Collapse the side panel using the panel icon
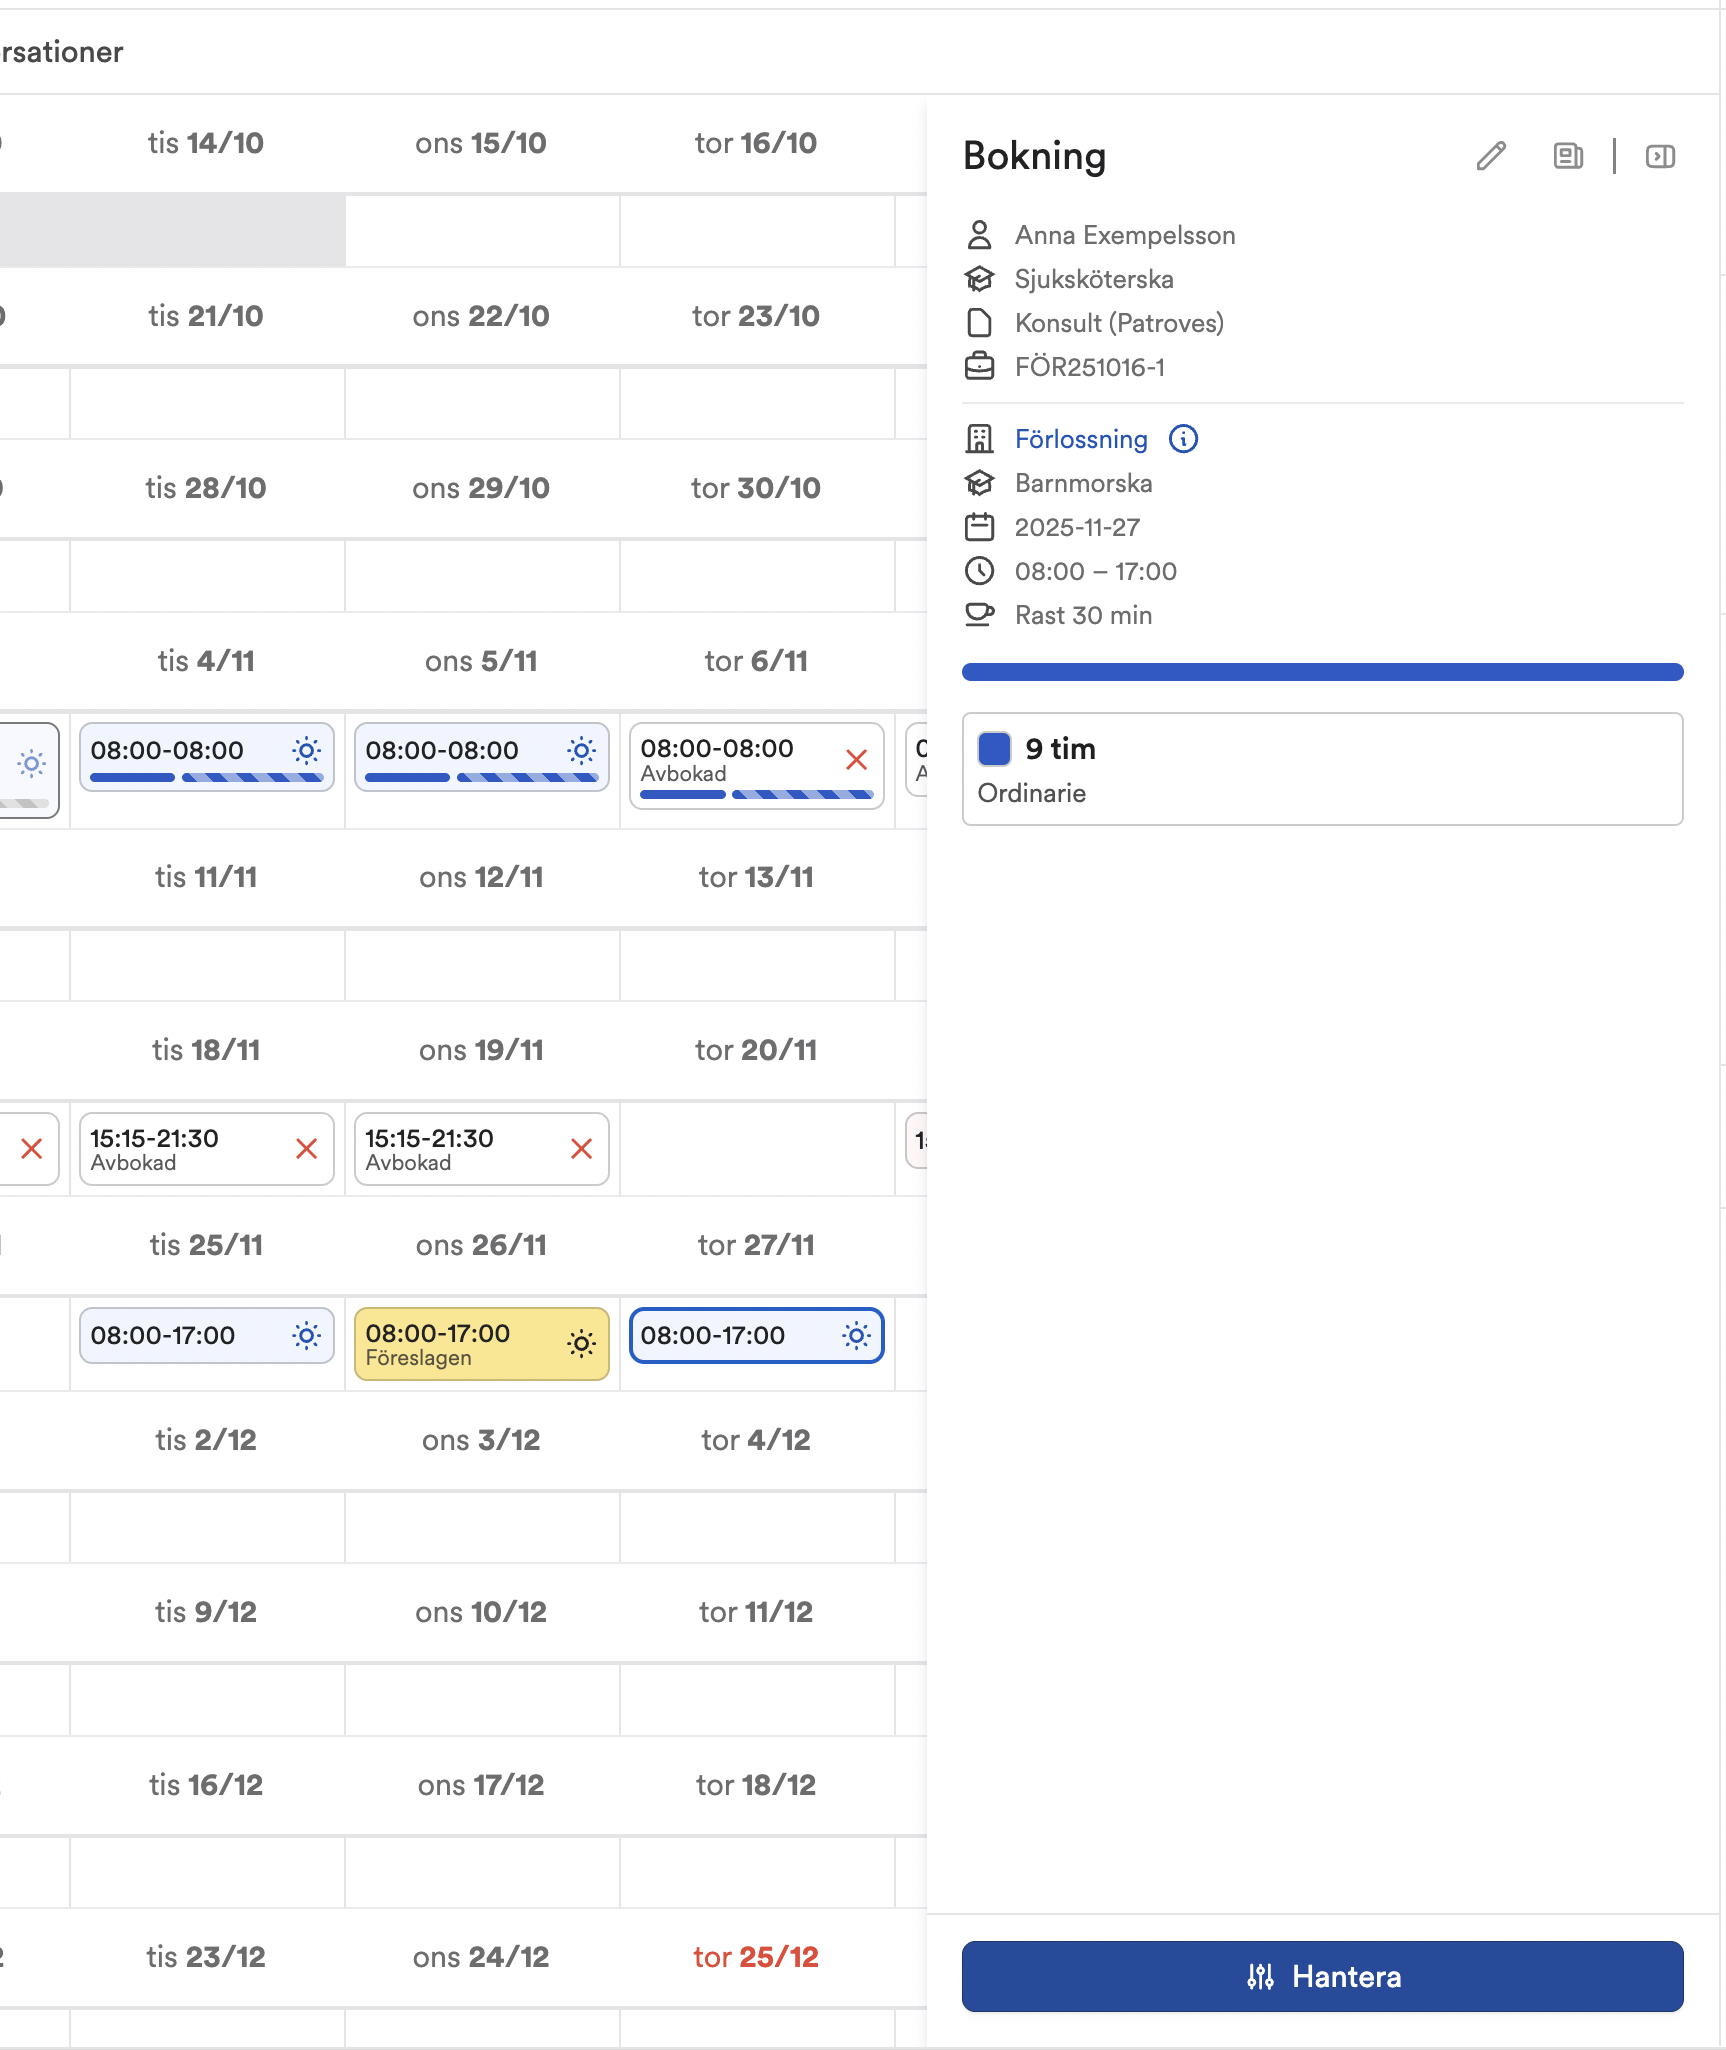This screenshot has height=2050, width=1726. coord(1660,156)
